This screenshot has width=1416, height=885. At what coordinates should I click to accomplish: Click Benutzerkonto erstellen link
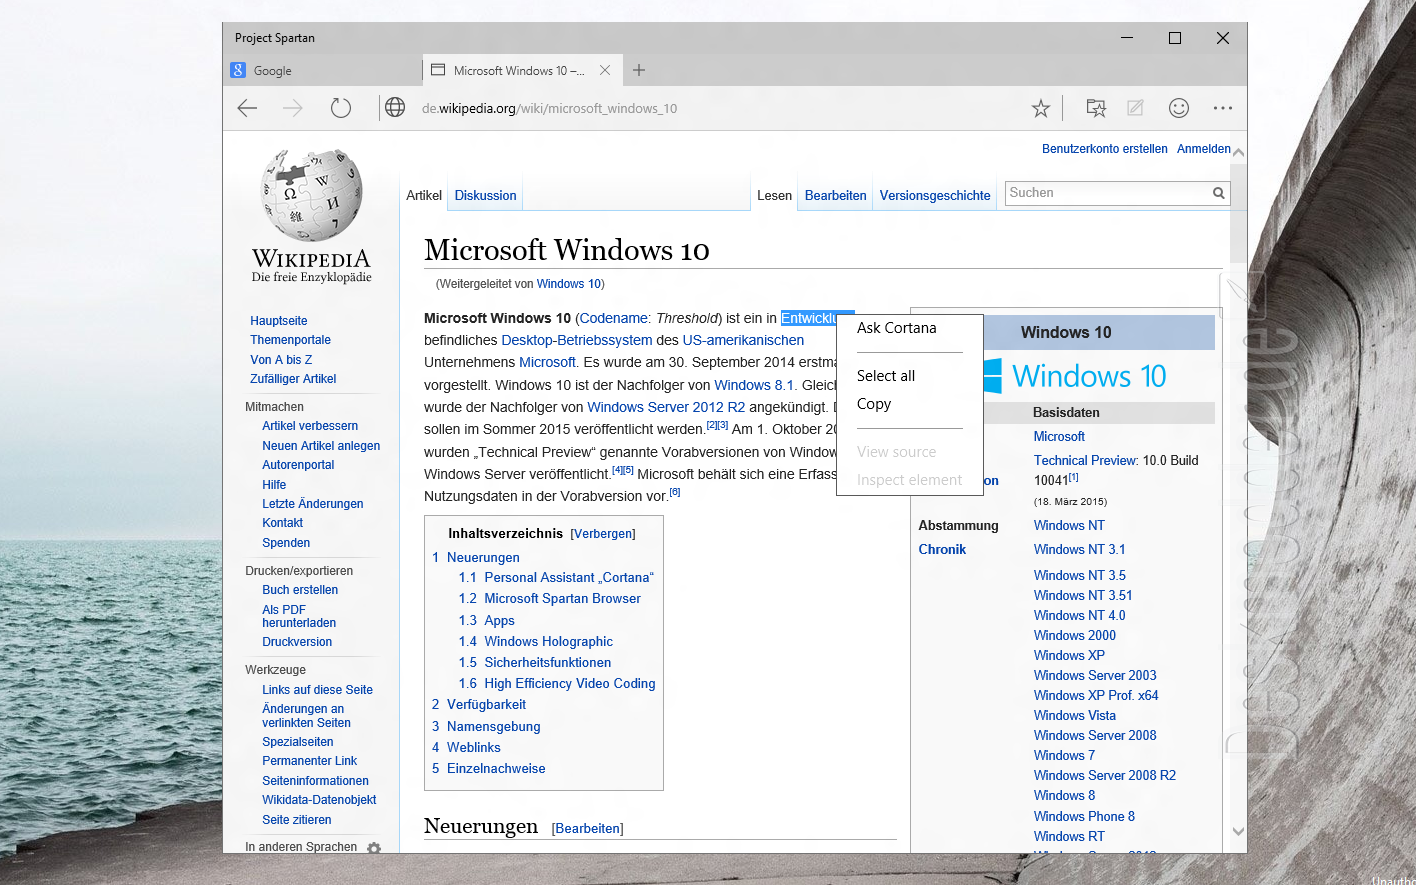[x=1105, y=149]
